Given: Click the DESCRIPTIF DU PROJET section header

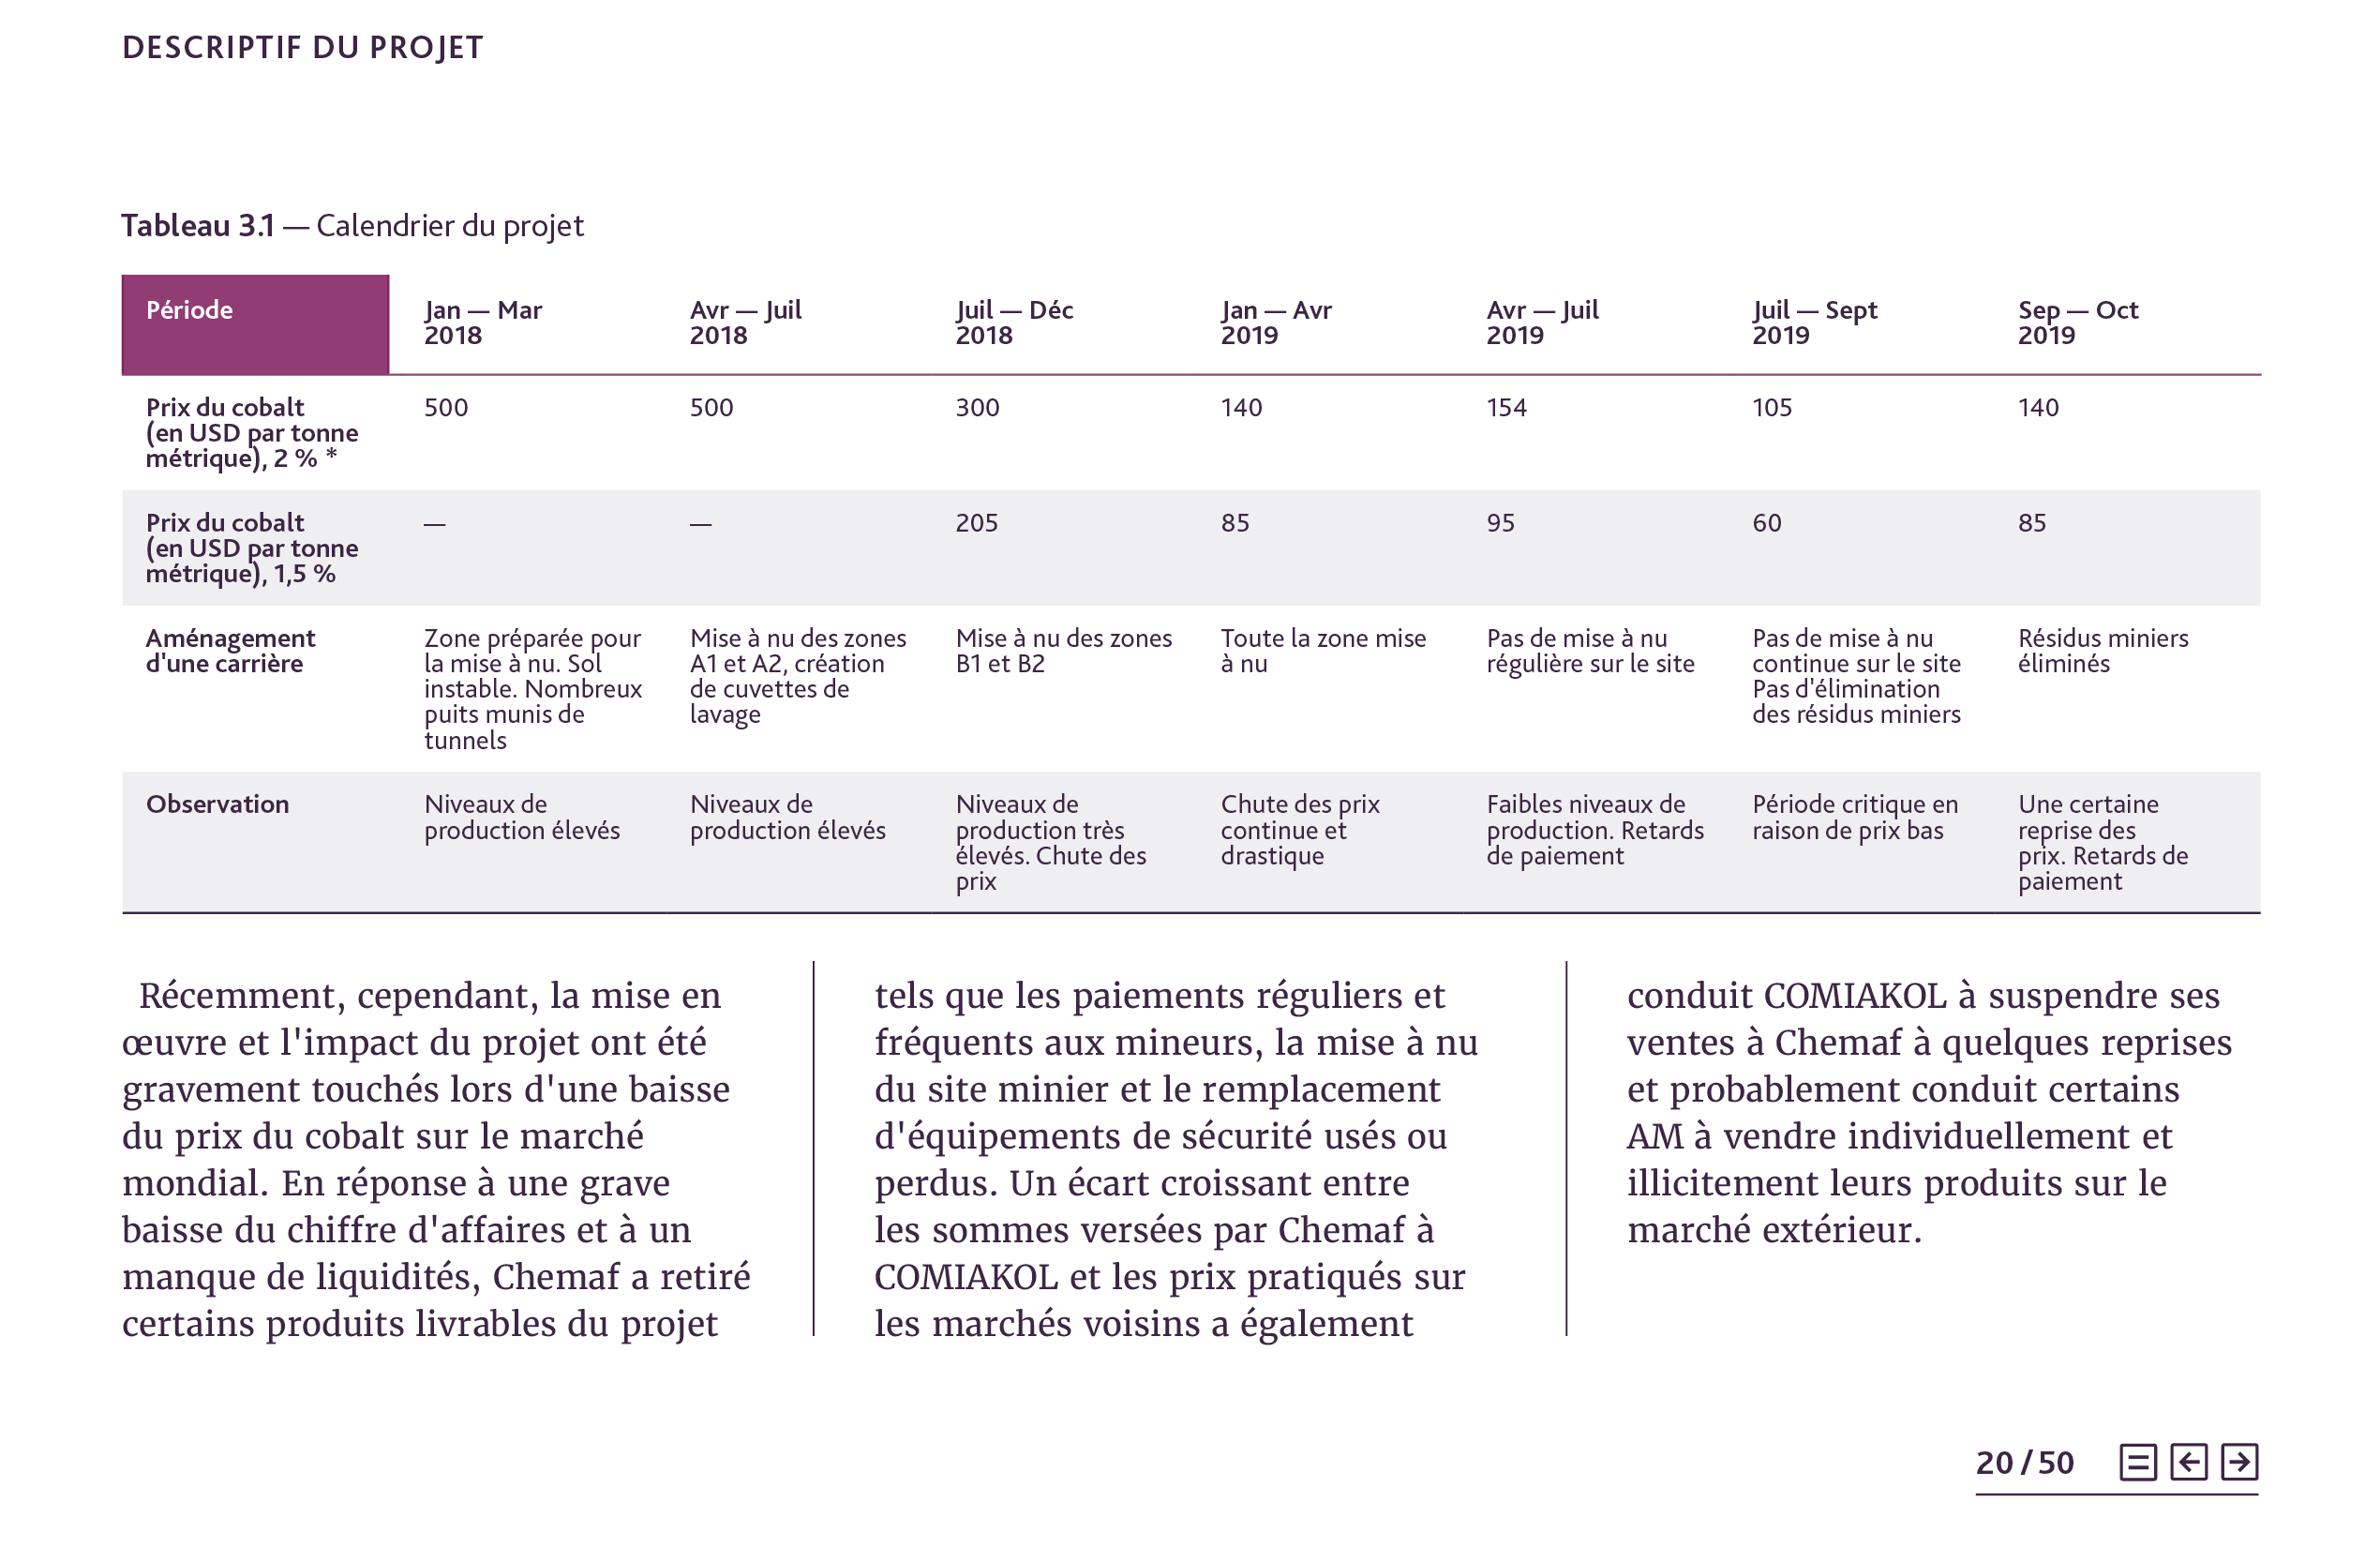Looking at the screenshot, I should 302,48.
